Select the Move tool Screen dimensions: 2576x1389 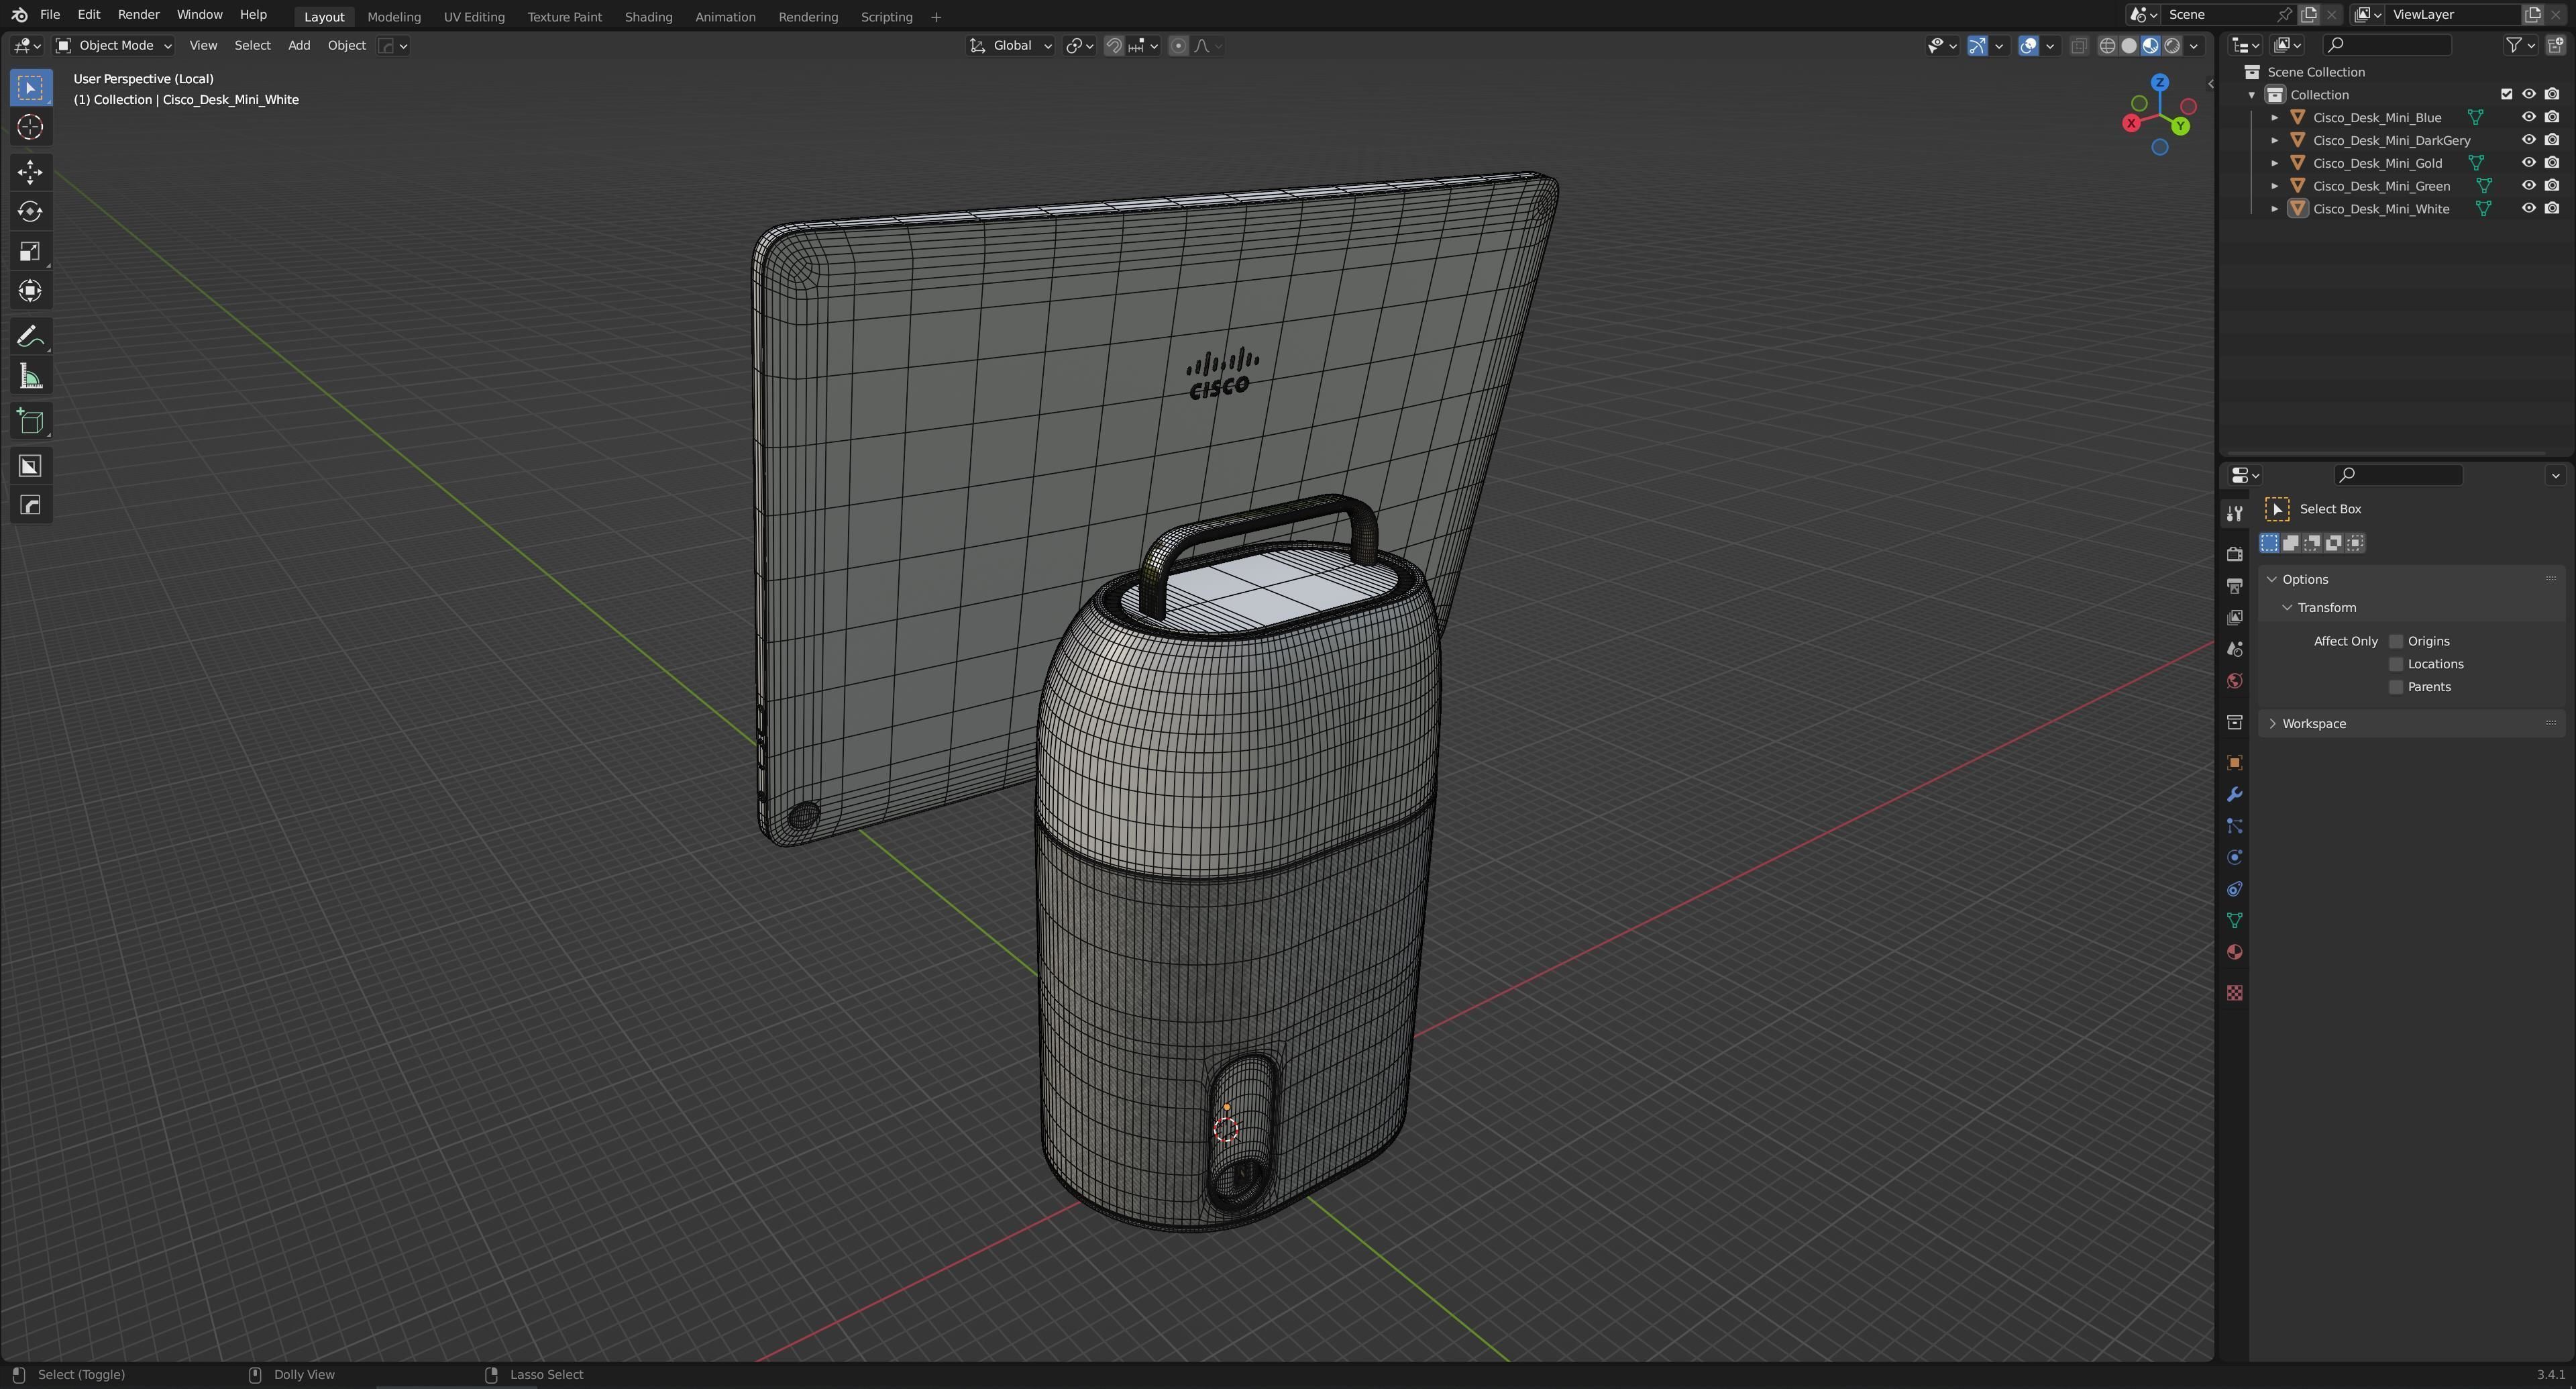[x=30, y=172]
